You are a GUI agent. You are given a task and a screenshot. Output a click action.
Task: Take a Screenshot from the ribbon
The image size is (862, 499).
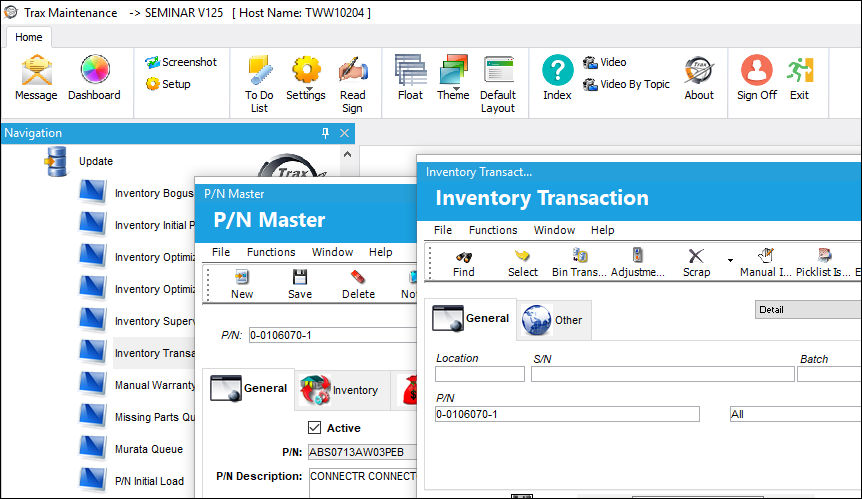pyautogui.click(x=181, y=62)
